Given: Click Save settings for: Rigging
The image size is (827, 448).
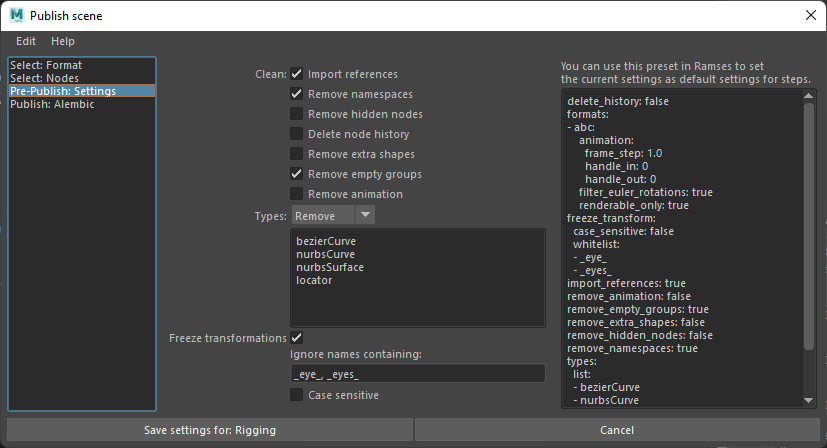Looking at the screenshot, I should [x=210, y=430].
